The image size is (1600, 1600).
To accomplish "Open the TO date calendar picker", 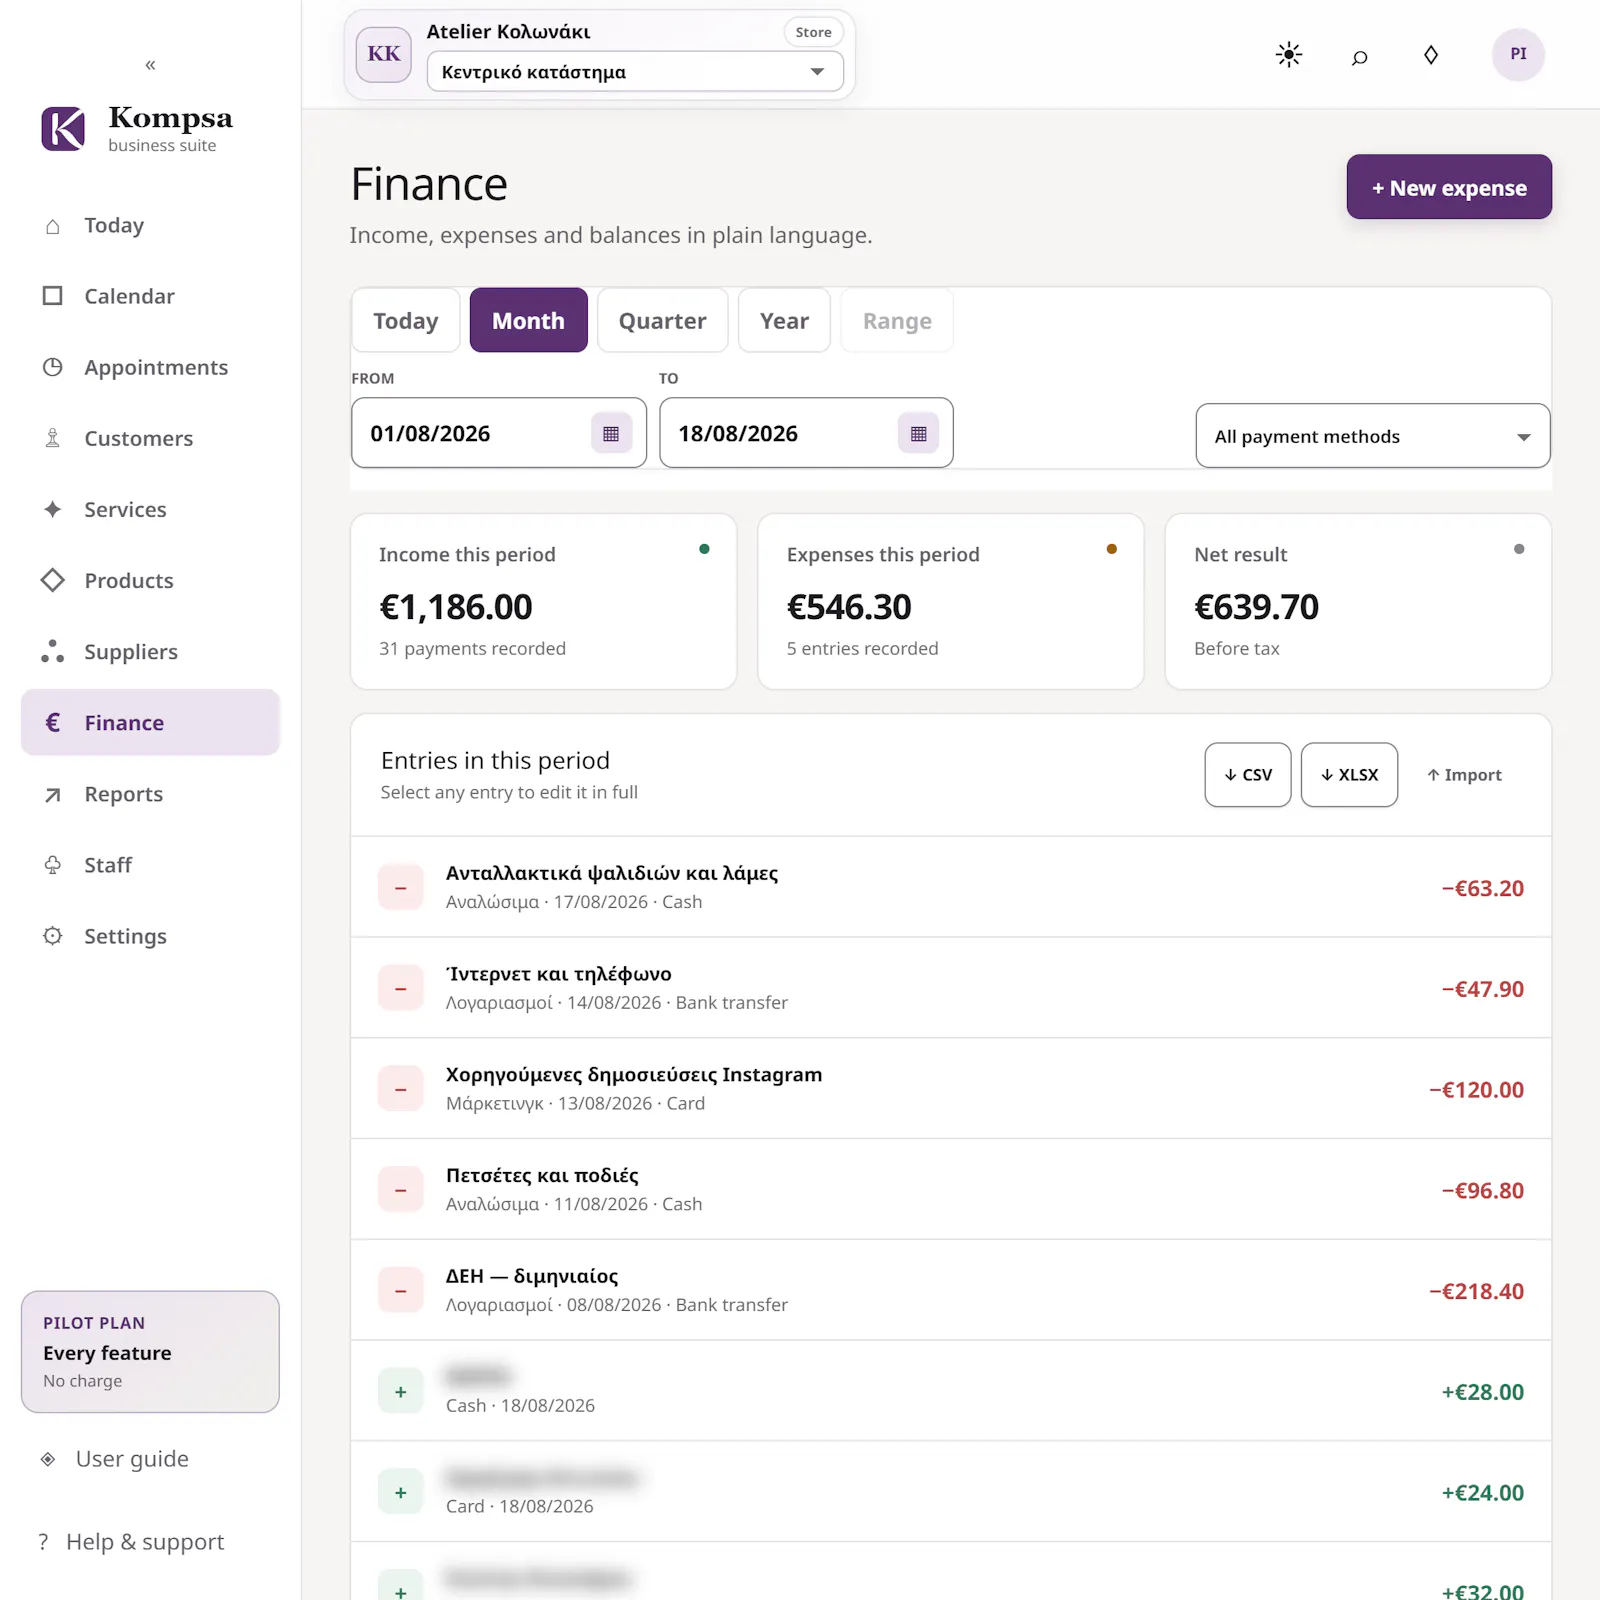I will click(x=919, y=433).
